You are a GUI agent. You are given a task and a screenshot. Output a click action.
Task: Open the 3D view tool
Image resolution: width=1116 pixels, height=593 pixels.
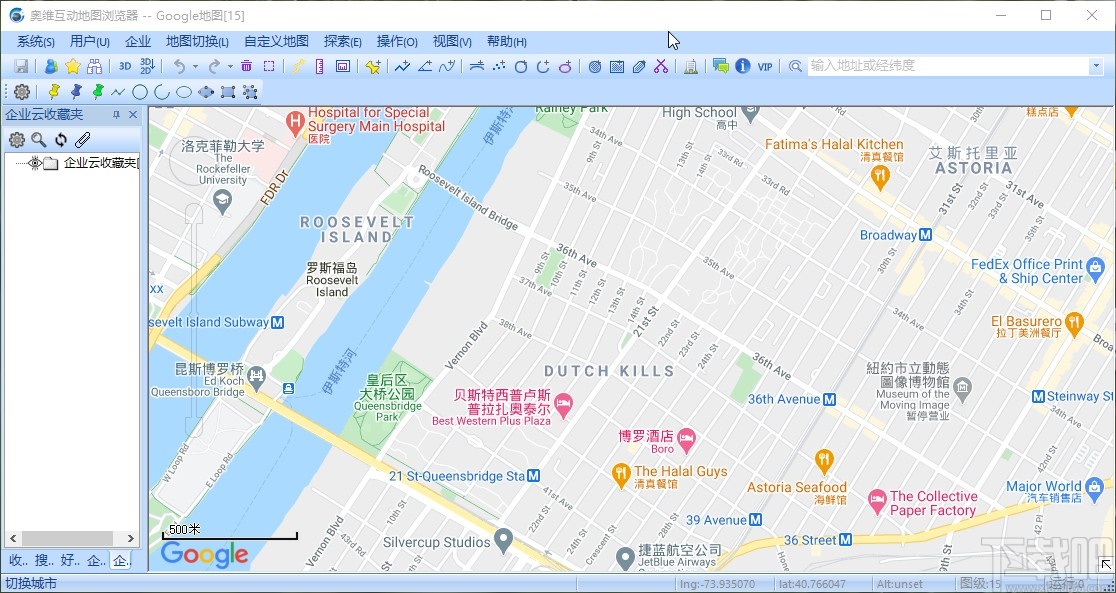click(124, 66)
